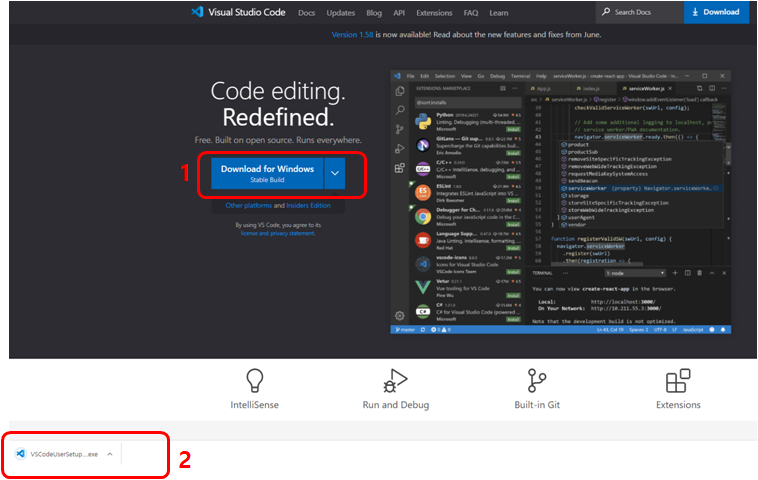Select 'serviceWorker' suggestion in the autocomplete list

[x=641, y=188]
